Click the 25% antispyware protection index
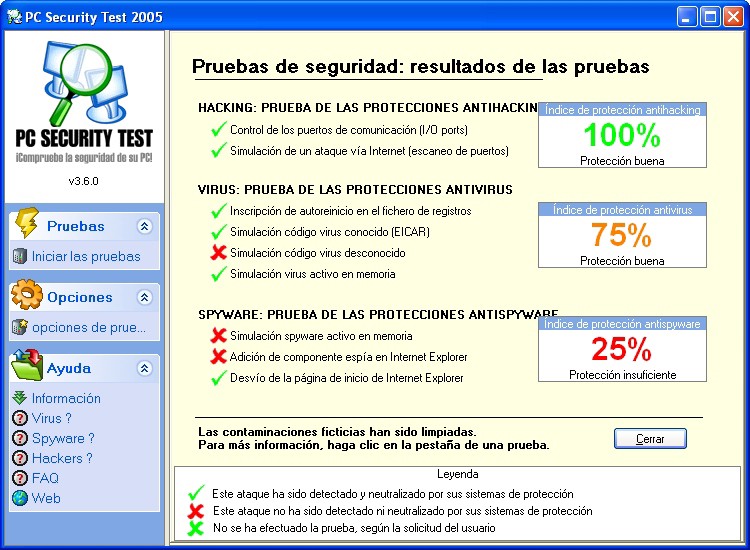Viewport: 750px width, 550px height. [622, 349]
